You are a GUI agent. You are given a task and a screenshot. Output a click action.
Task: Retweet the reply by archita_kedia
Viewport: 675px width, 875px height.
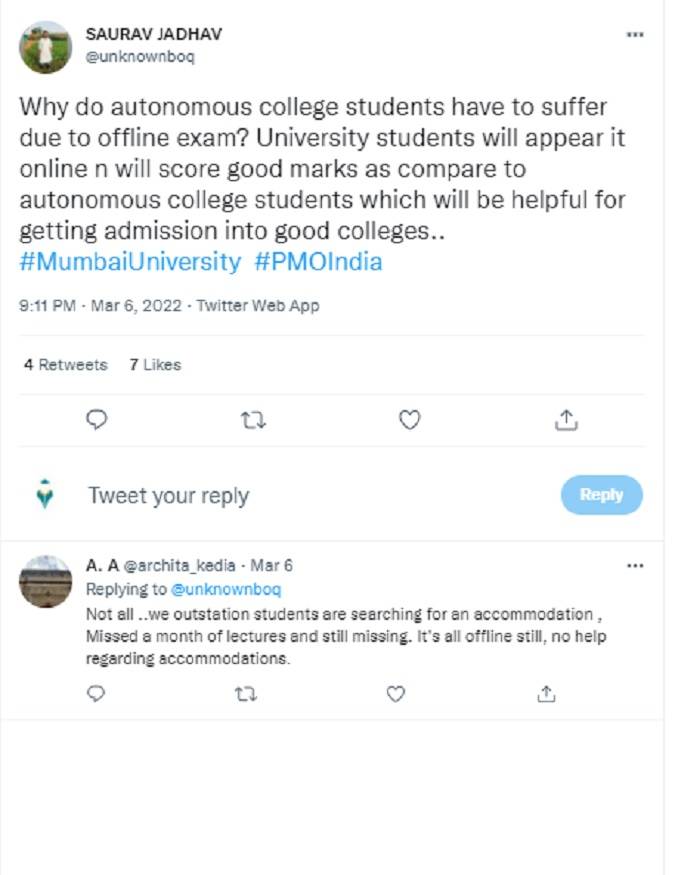point(246,693)
